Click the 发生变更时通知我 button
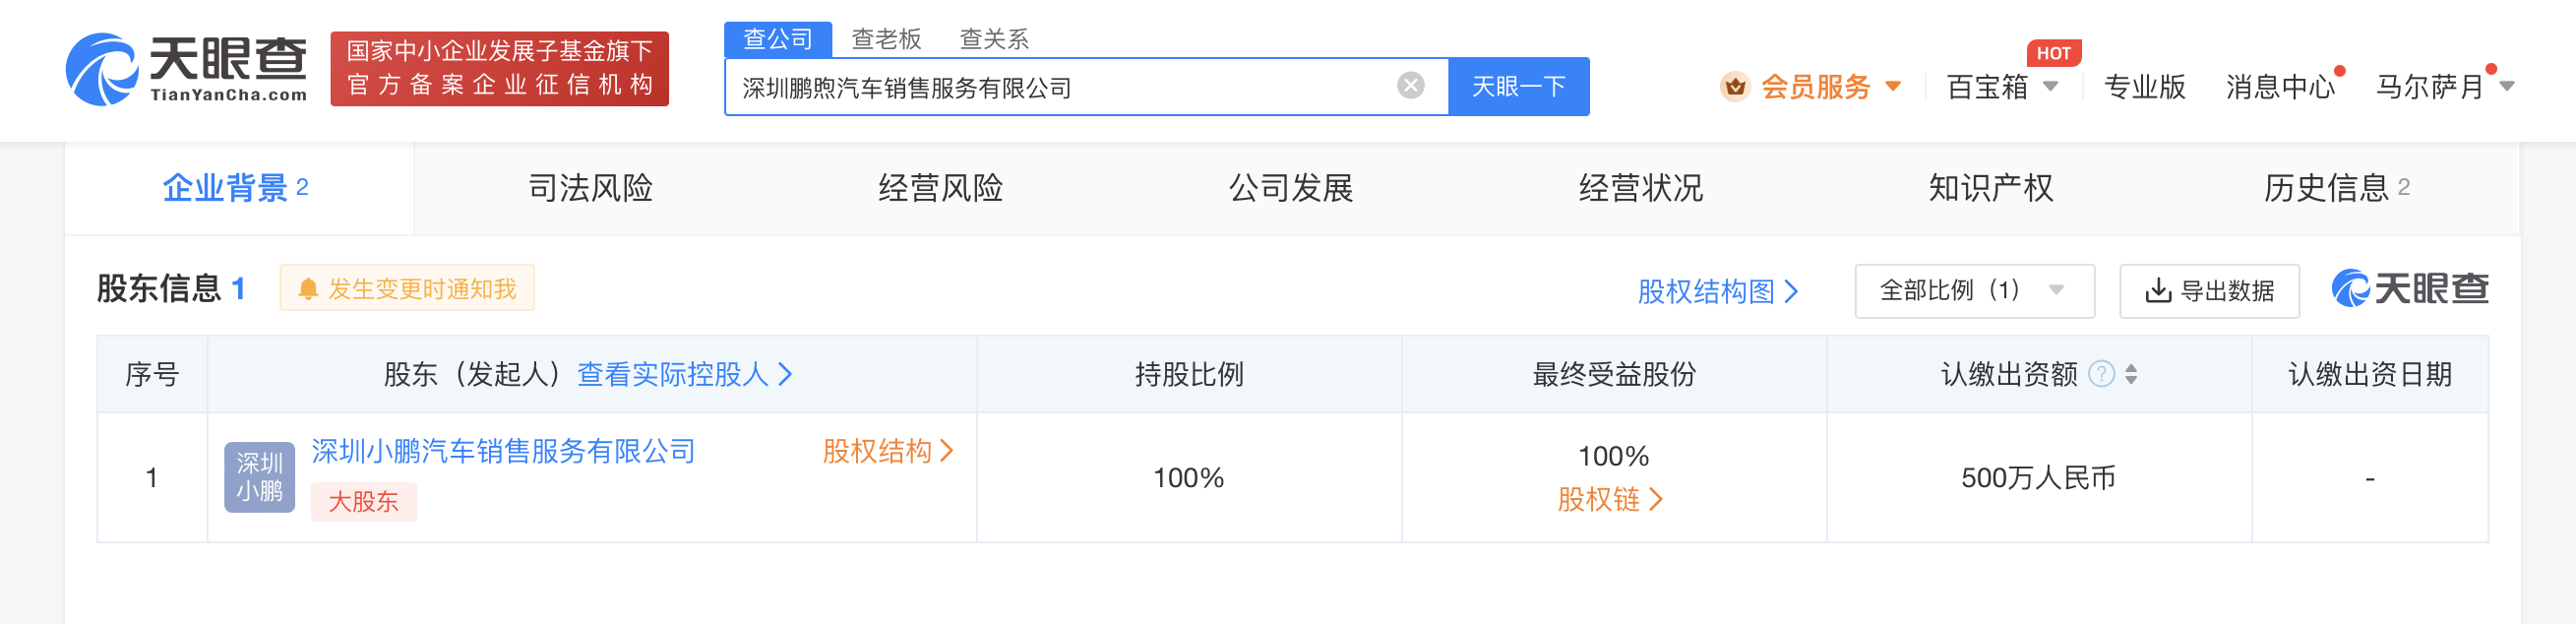Image resolution: width=2576 pixels, height=624 pixels. [x=407, y=289]
